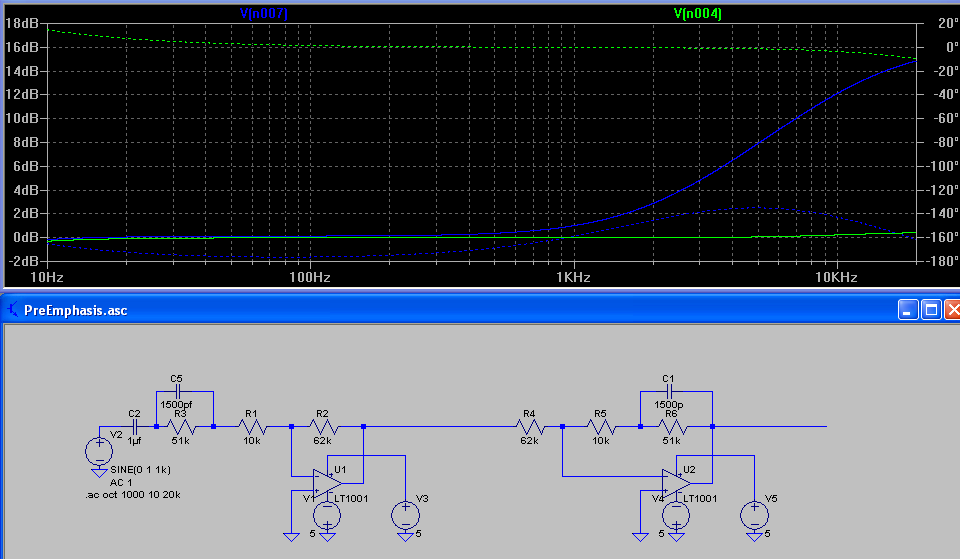Click the 10k value of R5
The height and width of the screenshot is (559, 960).
(601, 441)
